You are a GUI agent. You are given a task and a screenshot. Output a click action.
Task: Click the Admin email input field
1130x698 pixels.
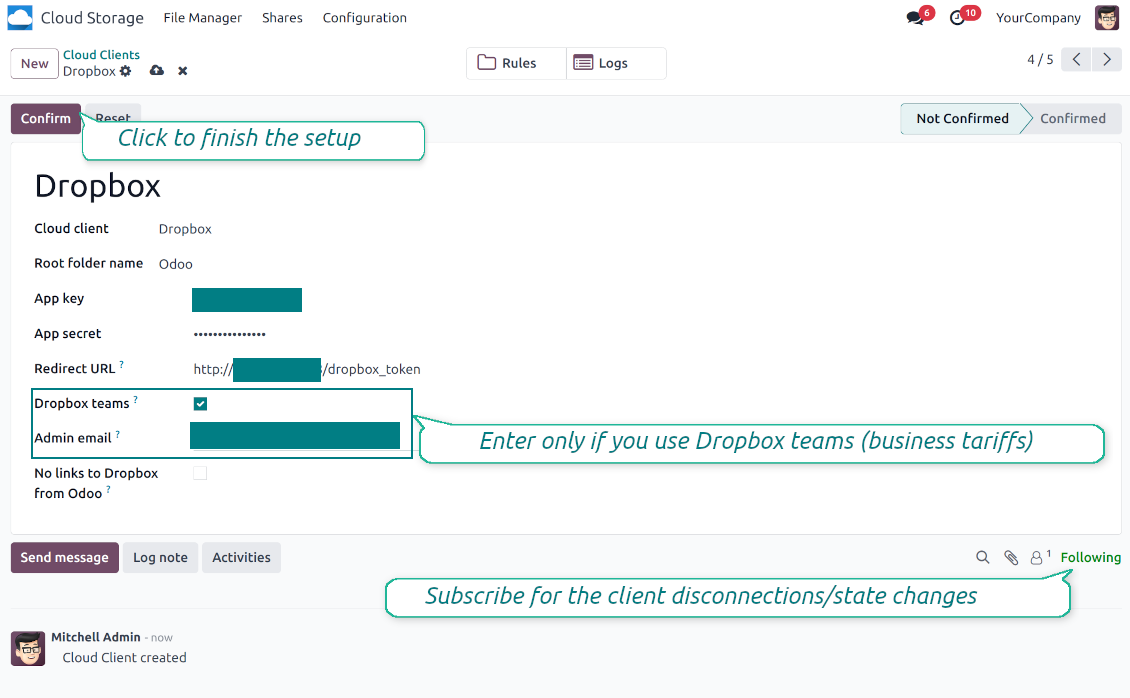click(295, 436)
